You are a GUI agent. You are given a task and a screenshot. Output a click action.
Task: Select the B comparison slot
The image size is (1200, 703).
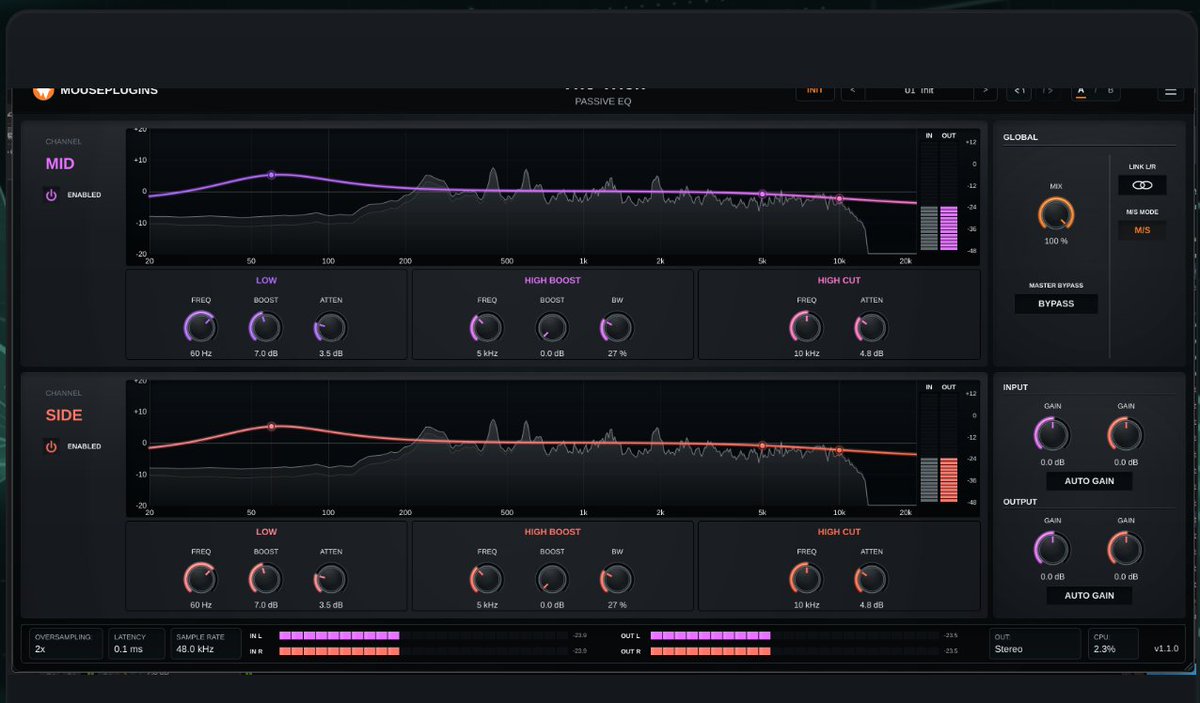click(x=1109, y=91)
